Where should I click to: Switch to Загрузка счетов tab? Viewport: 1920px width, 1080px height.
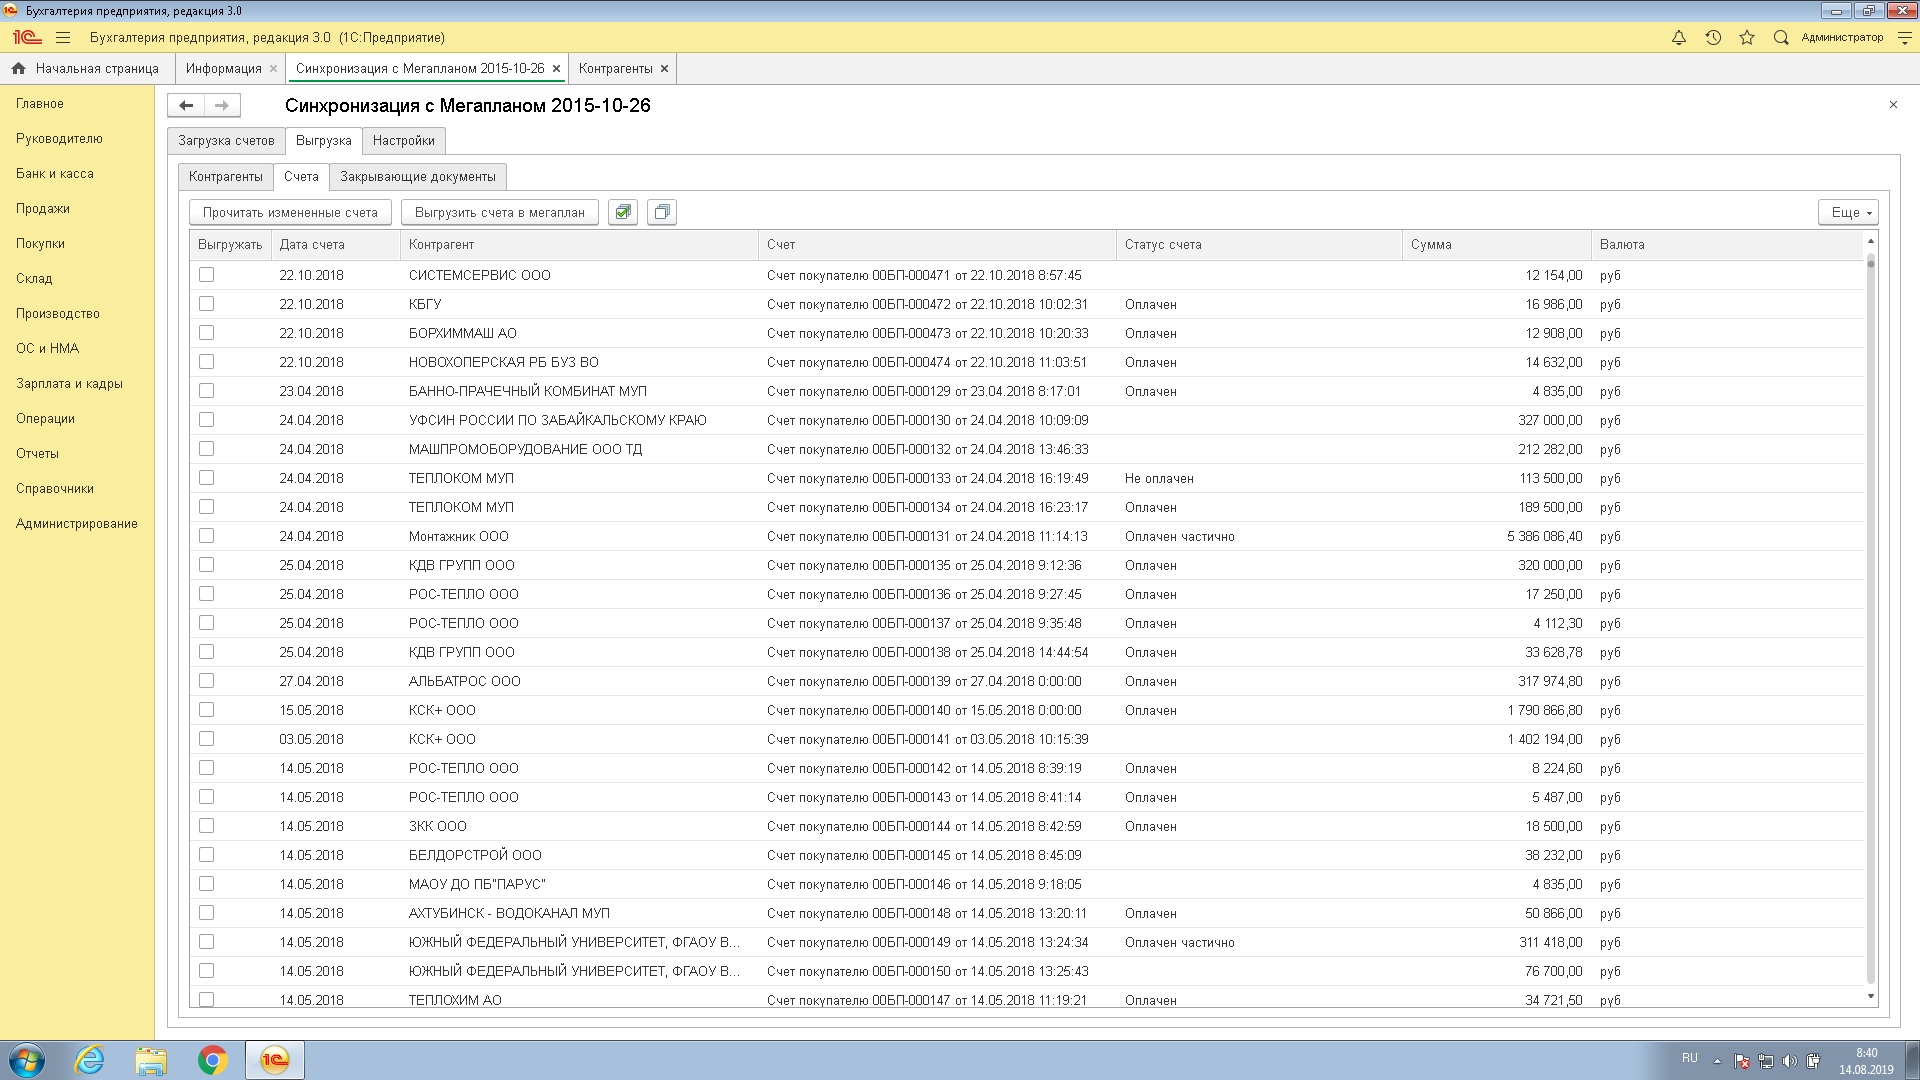click(226, 141)
